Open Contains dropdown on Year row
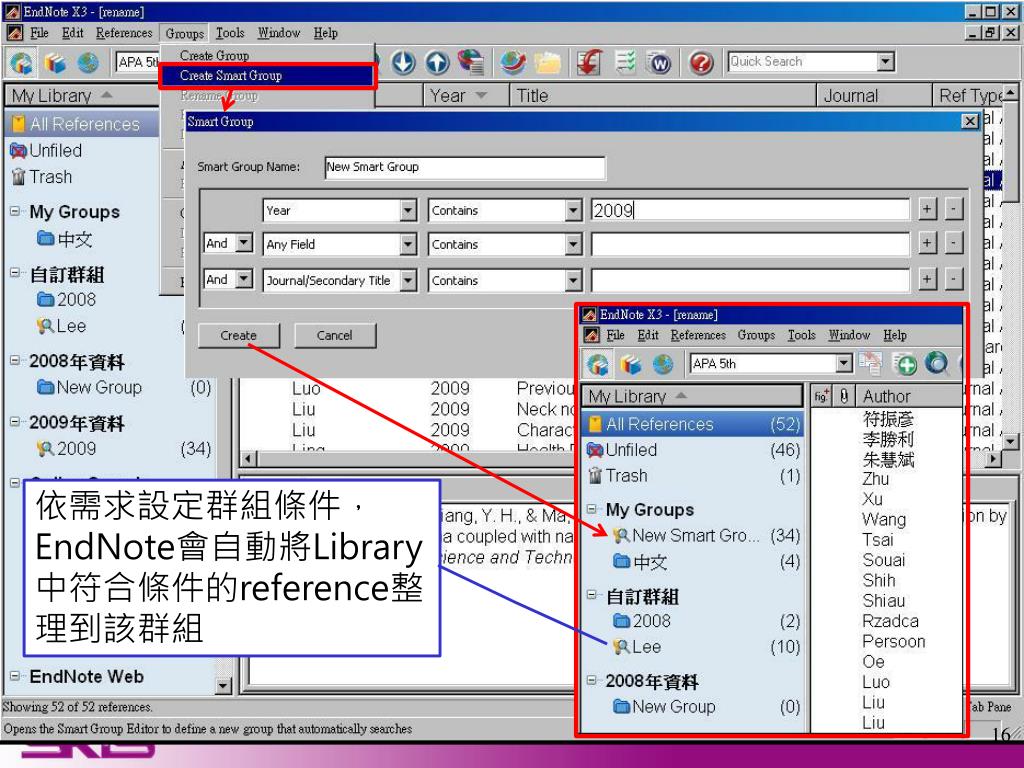The height and width of the screenshot is (768, 1024). [573, 210]
